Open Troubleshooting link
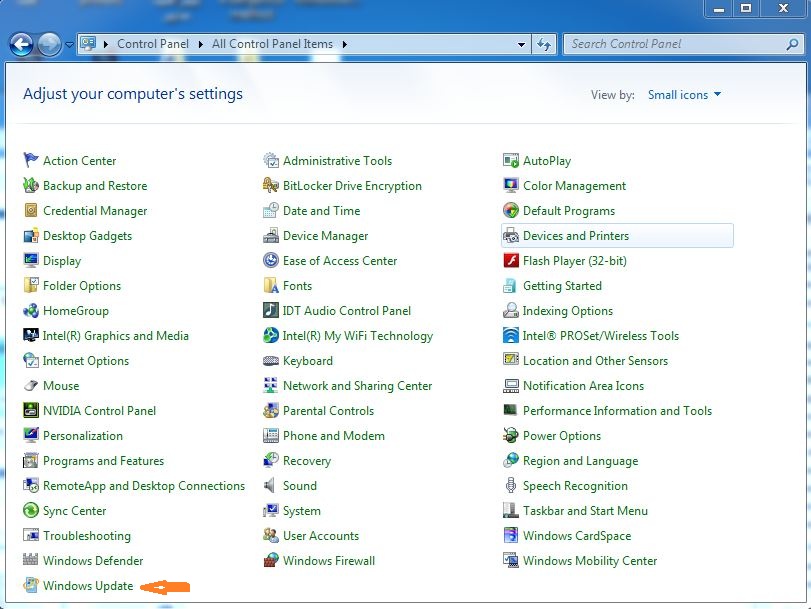Image resolution: width=811 pixels, height=609 pixels. pos(87,536)
